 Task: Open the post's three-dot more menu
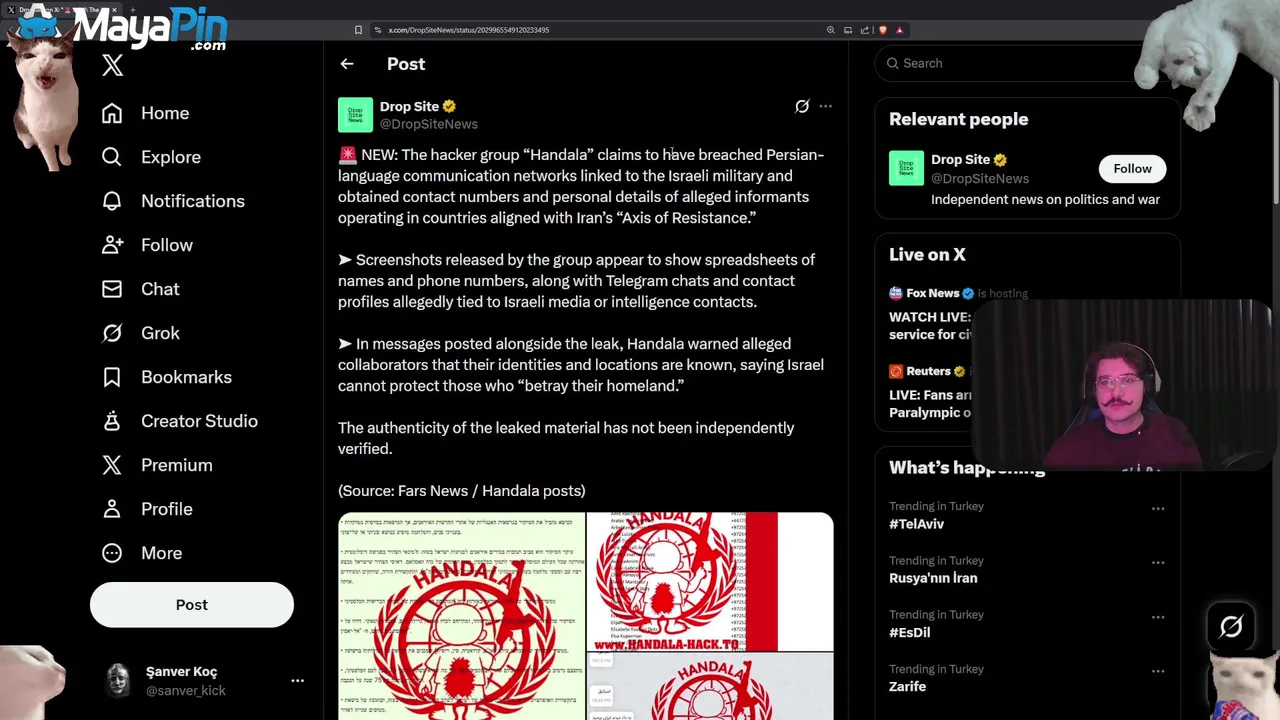point(825,106)
